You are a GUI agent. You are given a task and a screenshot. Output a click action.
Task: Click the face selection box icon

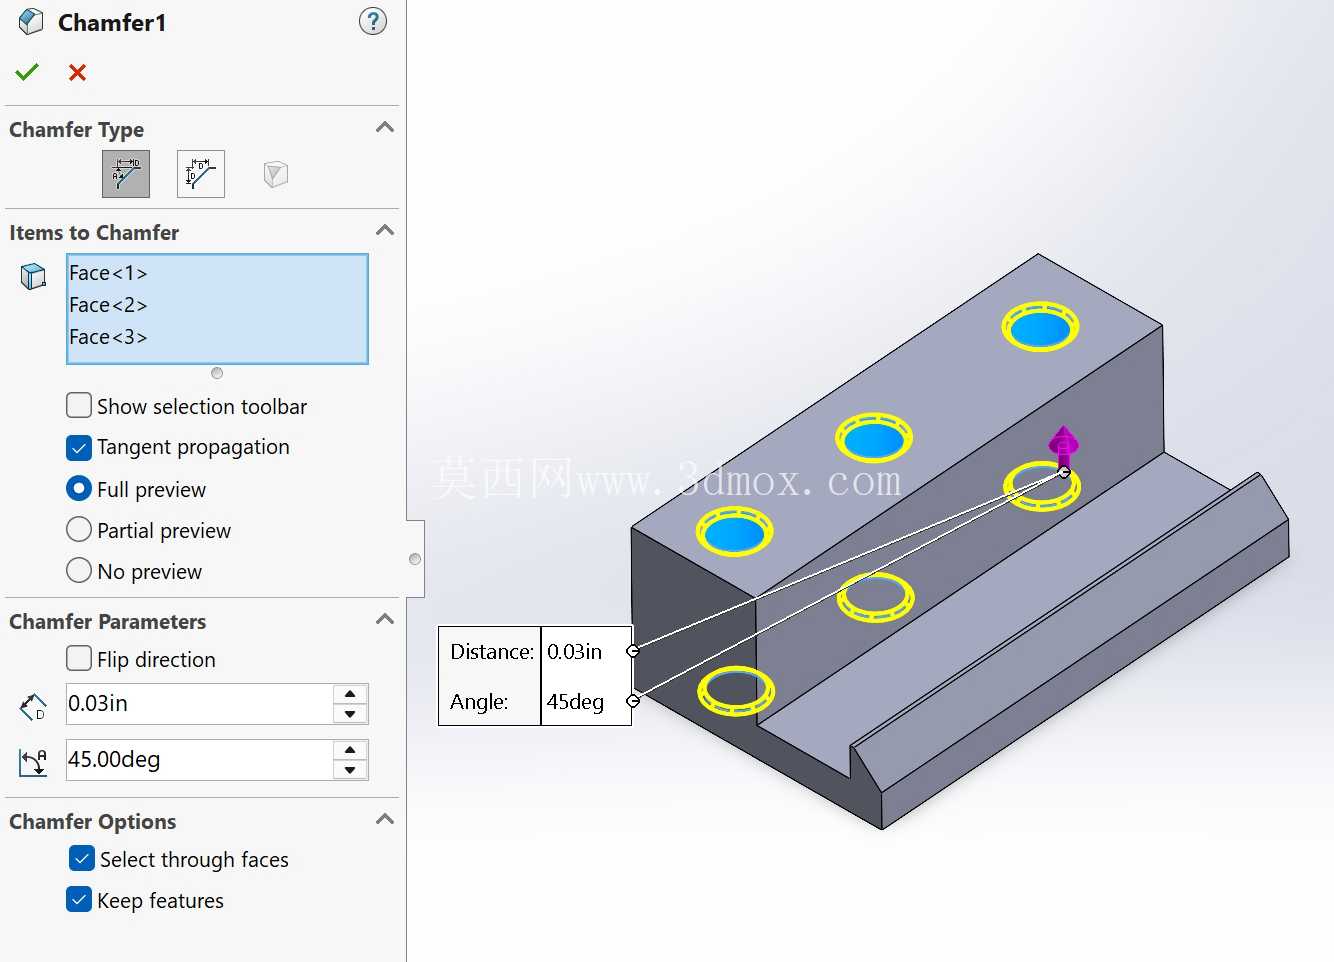click(33, 276)
